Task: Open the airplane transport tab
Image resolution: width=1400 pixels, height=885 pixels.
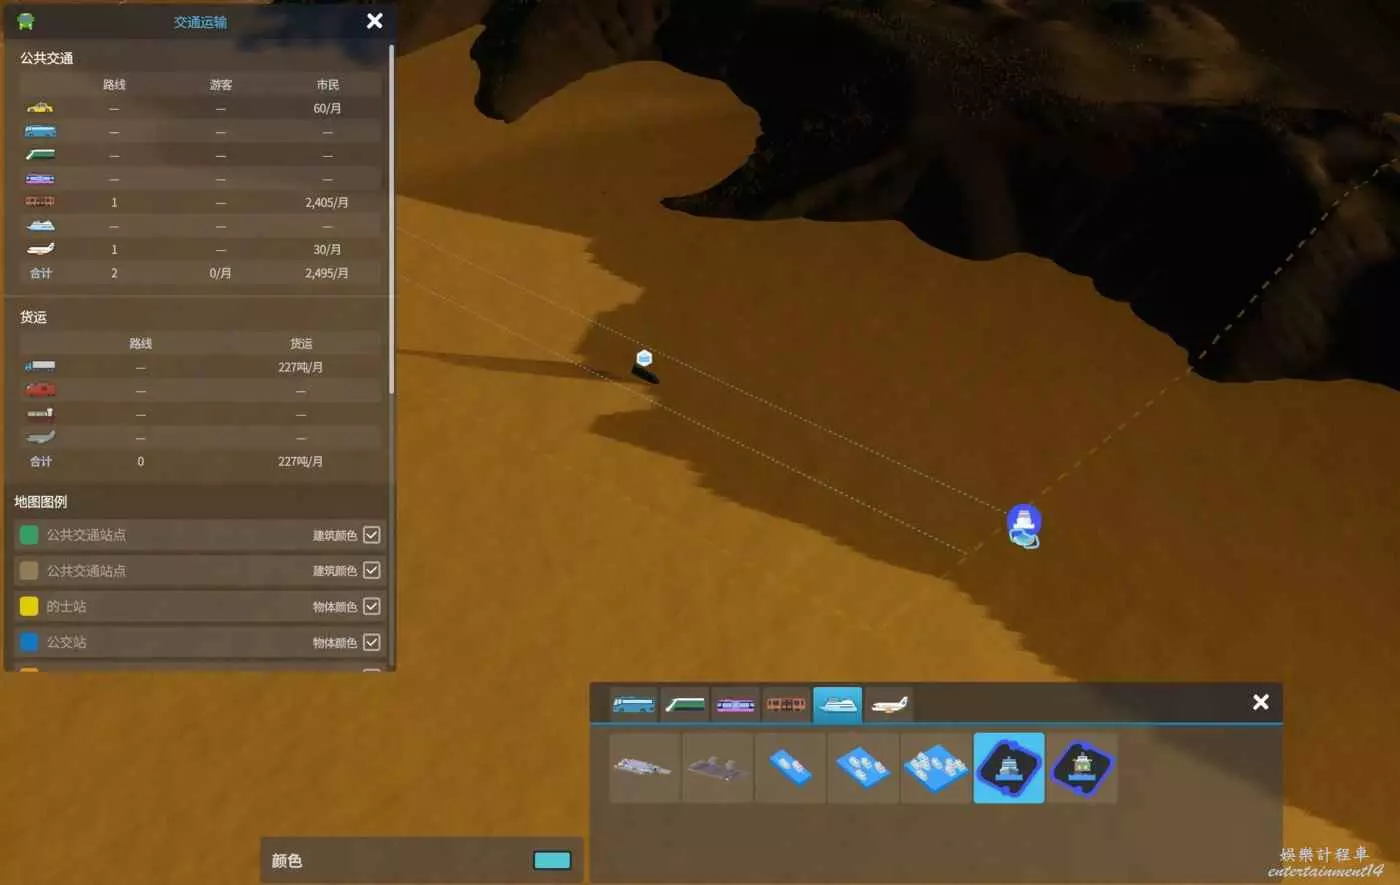Action: [888, 705]
